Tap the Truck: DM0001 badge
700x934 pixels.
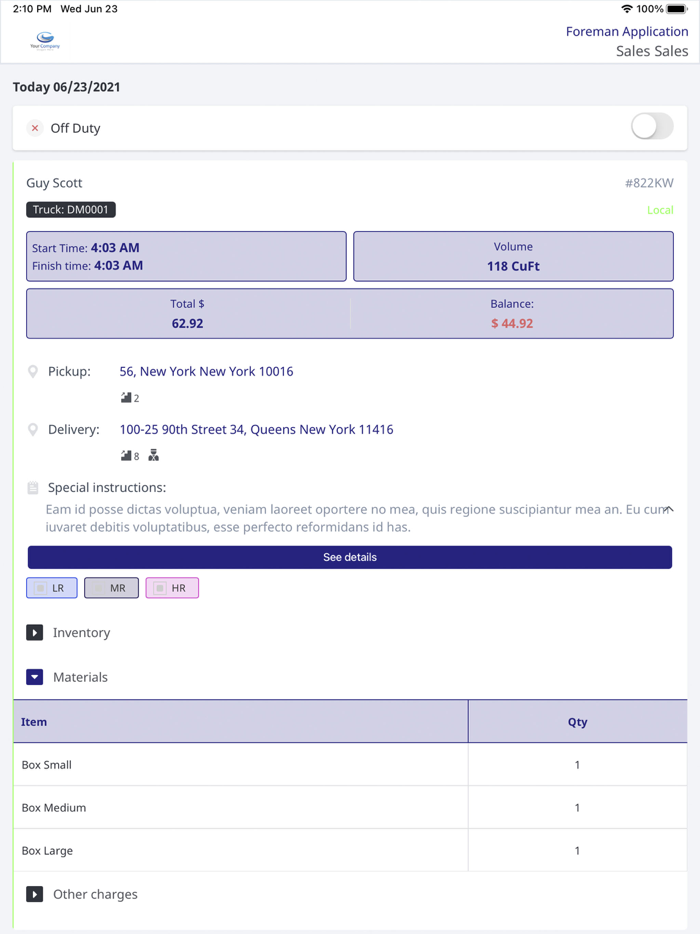point(71,210)
